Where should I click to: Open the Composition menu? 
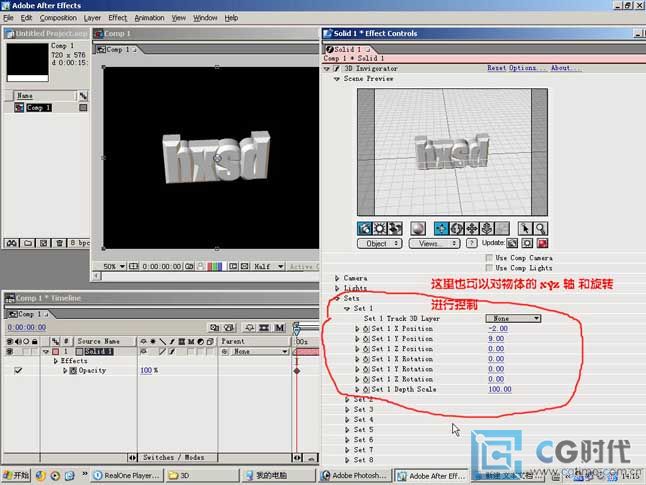coord(58,18)
